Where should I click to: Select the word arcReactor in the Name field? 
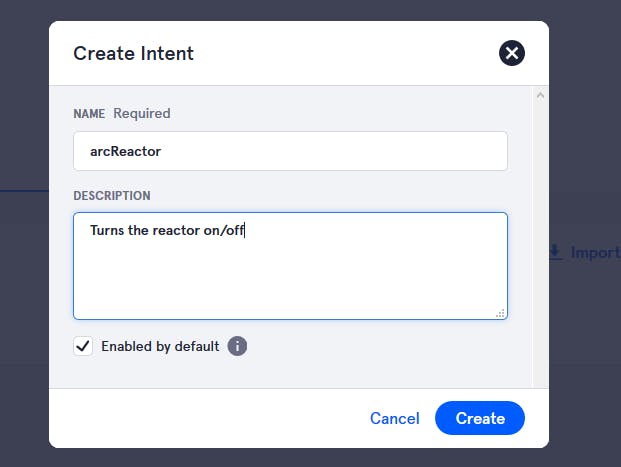[125, 151]
